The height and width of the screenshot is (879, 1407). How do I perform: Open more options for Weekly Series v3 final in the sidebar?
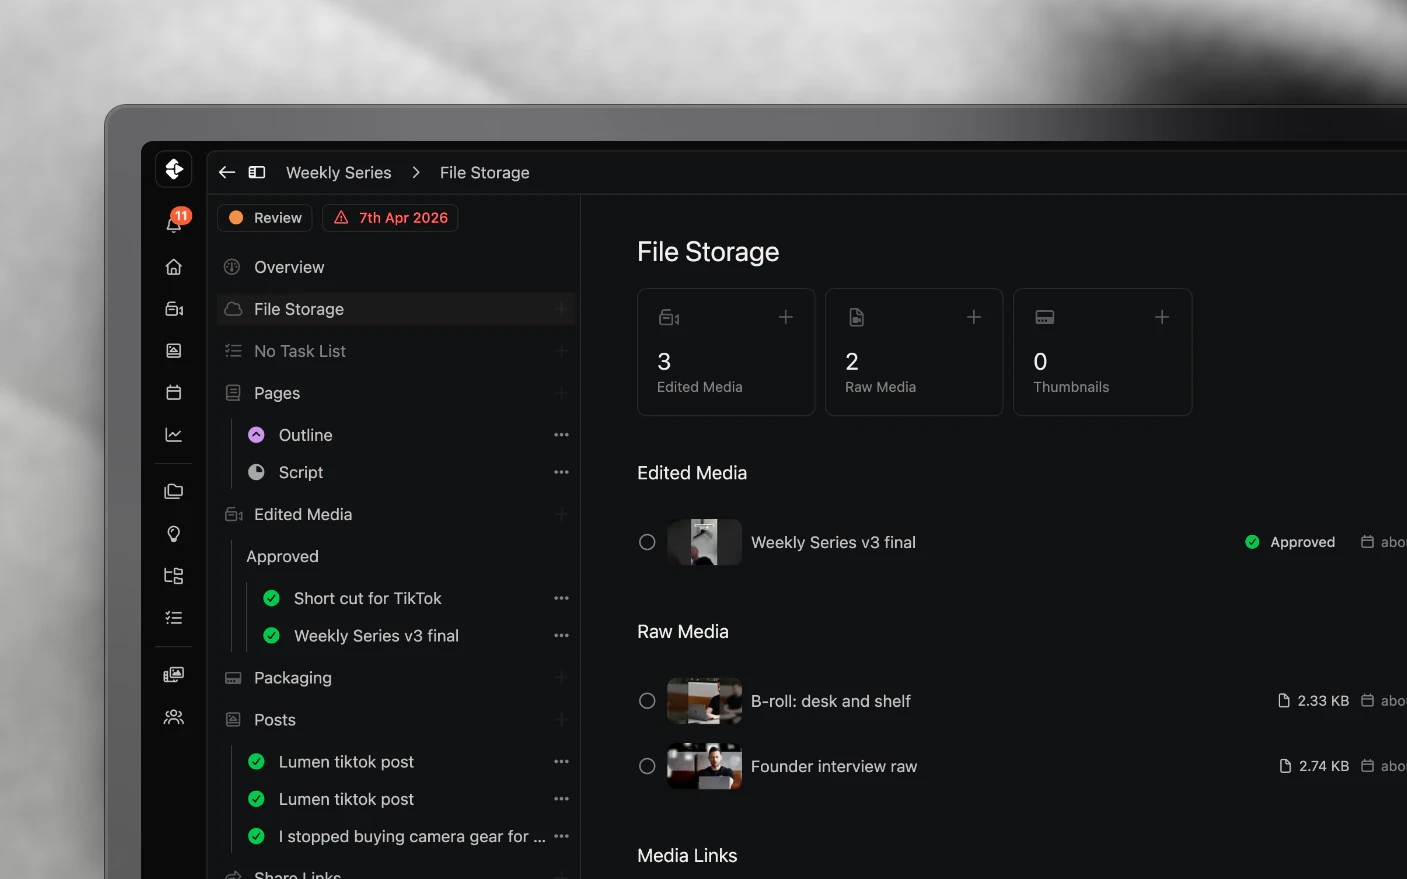[x=561, y=636]
